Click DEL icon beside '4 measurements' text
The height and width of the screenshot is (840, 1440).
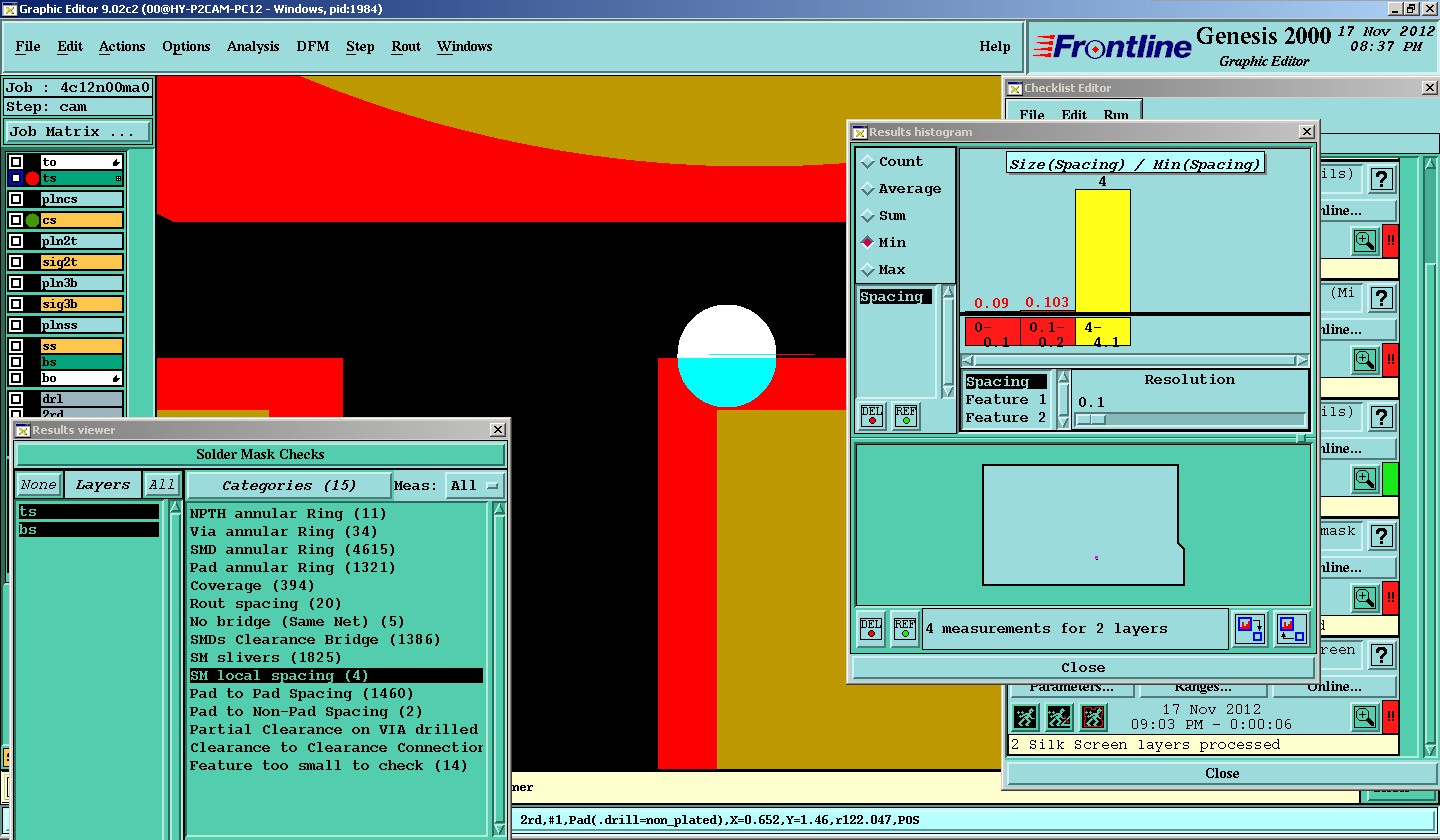coord(871,628)
